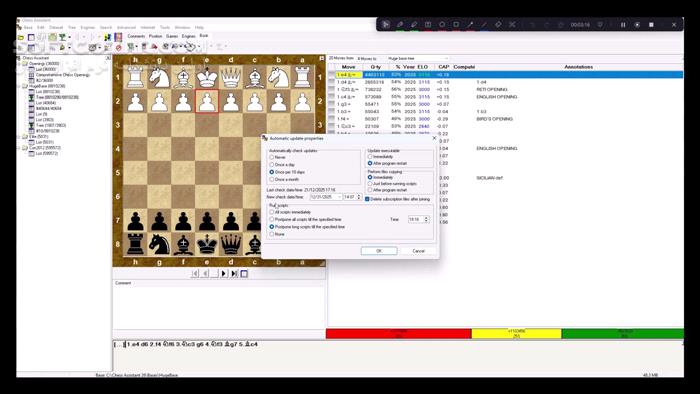The width and height of the screenshot is (700, 394).
Task: Jump to last move below the board
Action: coord(234,274)
